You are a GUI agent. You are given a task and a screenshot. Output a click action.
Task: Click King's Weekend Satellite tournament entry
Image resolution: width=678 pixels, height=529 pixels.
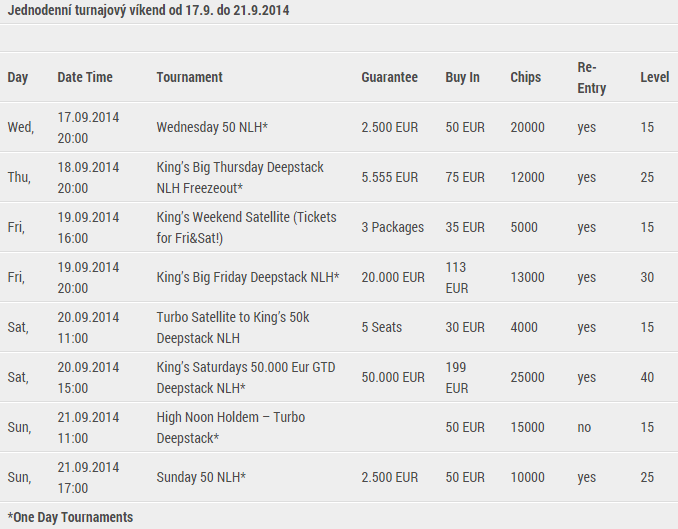246,227
